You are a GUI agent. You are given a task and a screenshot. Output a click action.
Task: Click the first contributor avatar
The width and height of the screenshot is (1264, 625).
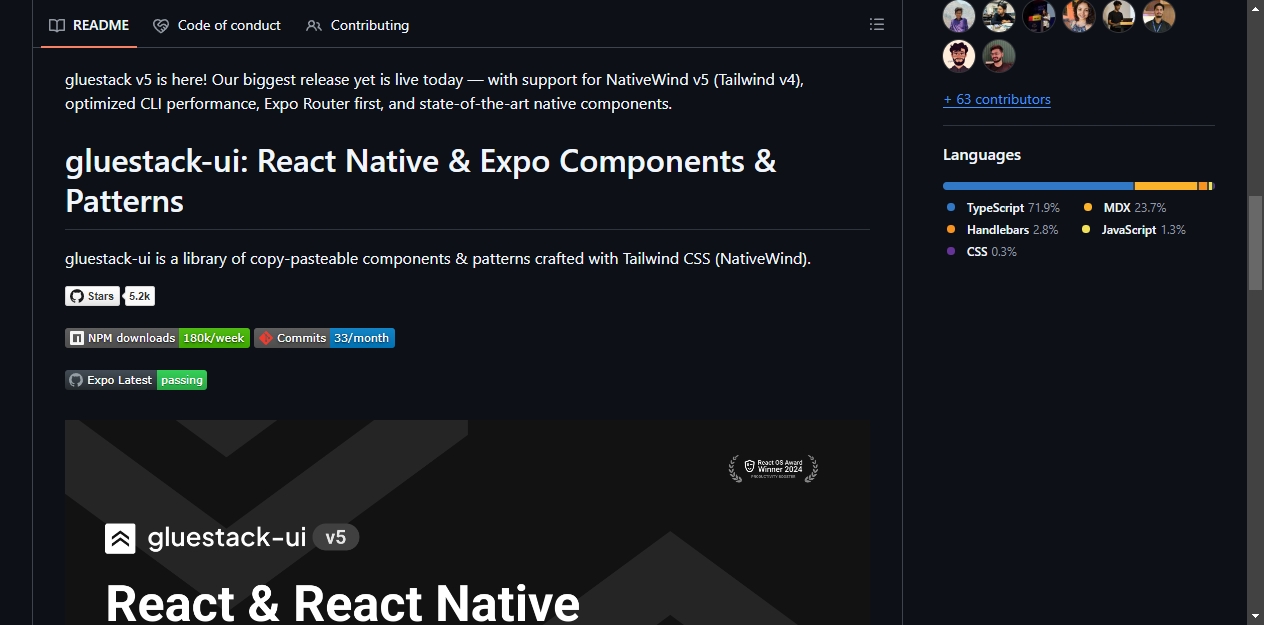[959, 16]
